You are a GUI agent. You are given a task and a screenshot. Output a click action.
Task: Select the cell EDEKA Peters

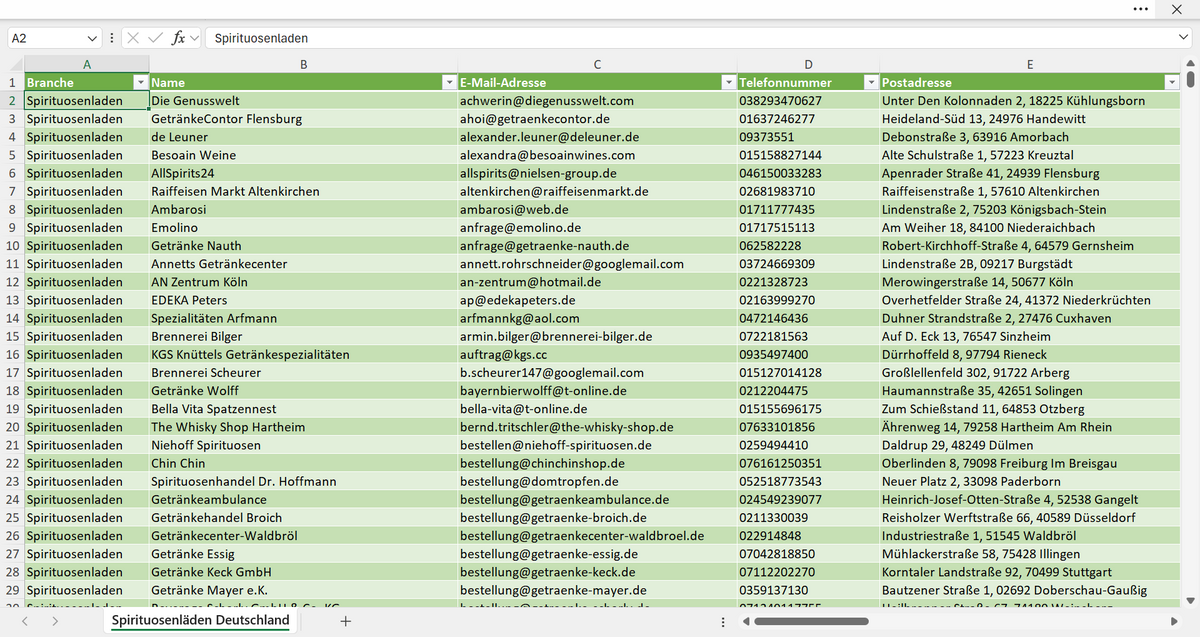point(304,300)
